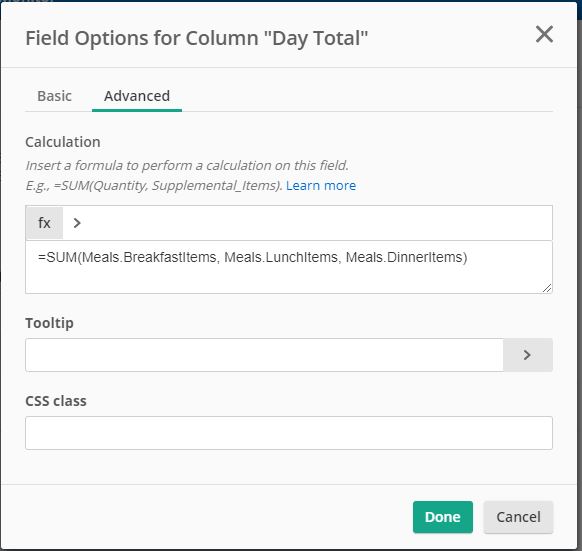
Task: Click empty area of fx toolbar row
Action: click(315, 223)
